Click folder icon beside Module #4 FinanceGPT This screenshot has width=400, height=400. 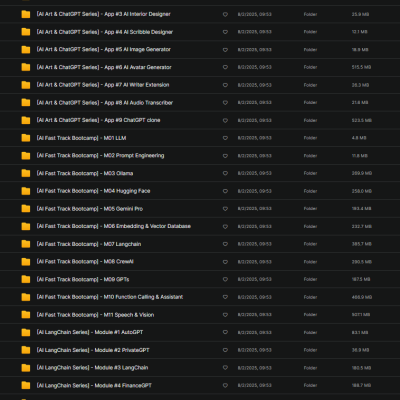26,385
